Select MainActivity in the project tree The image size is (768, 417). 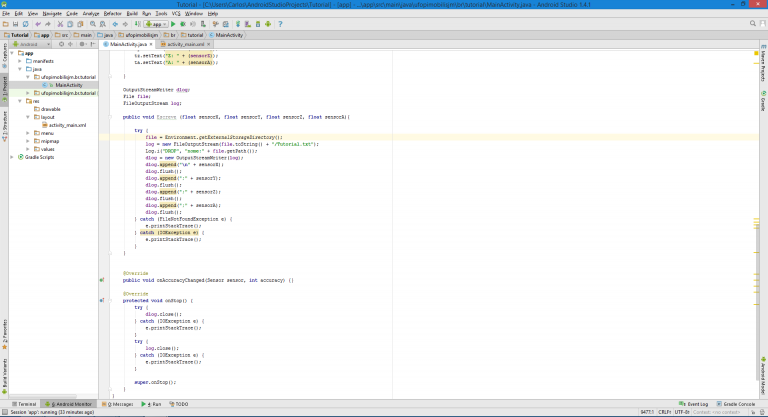click(x=67, y=85)
